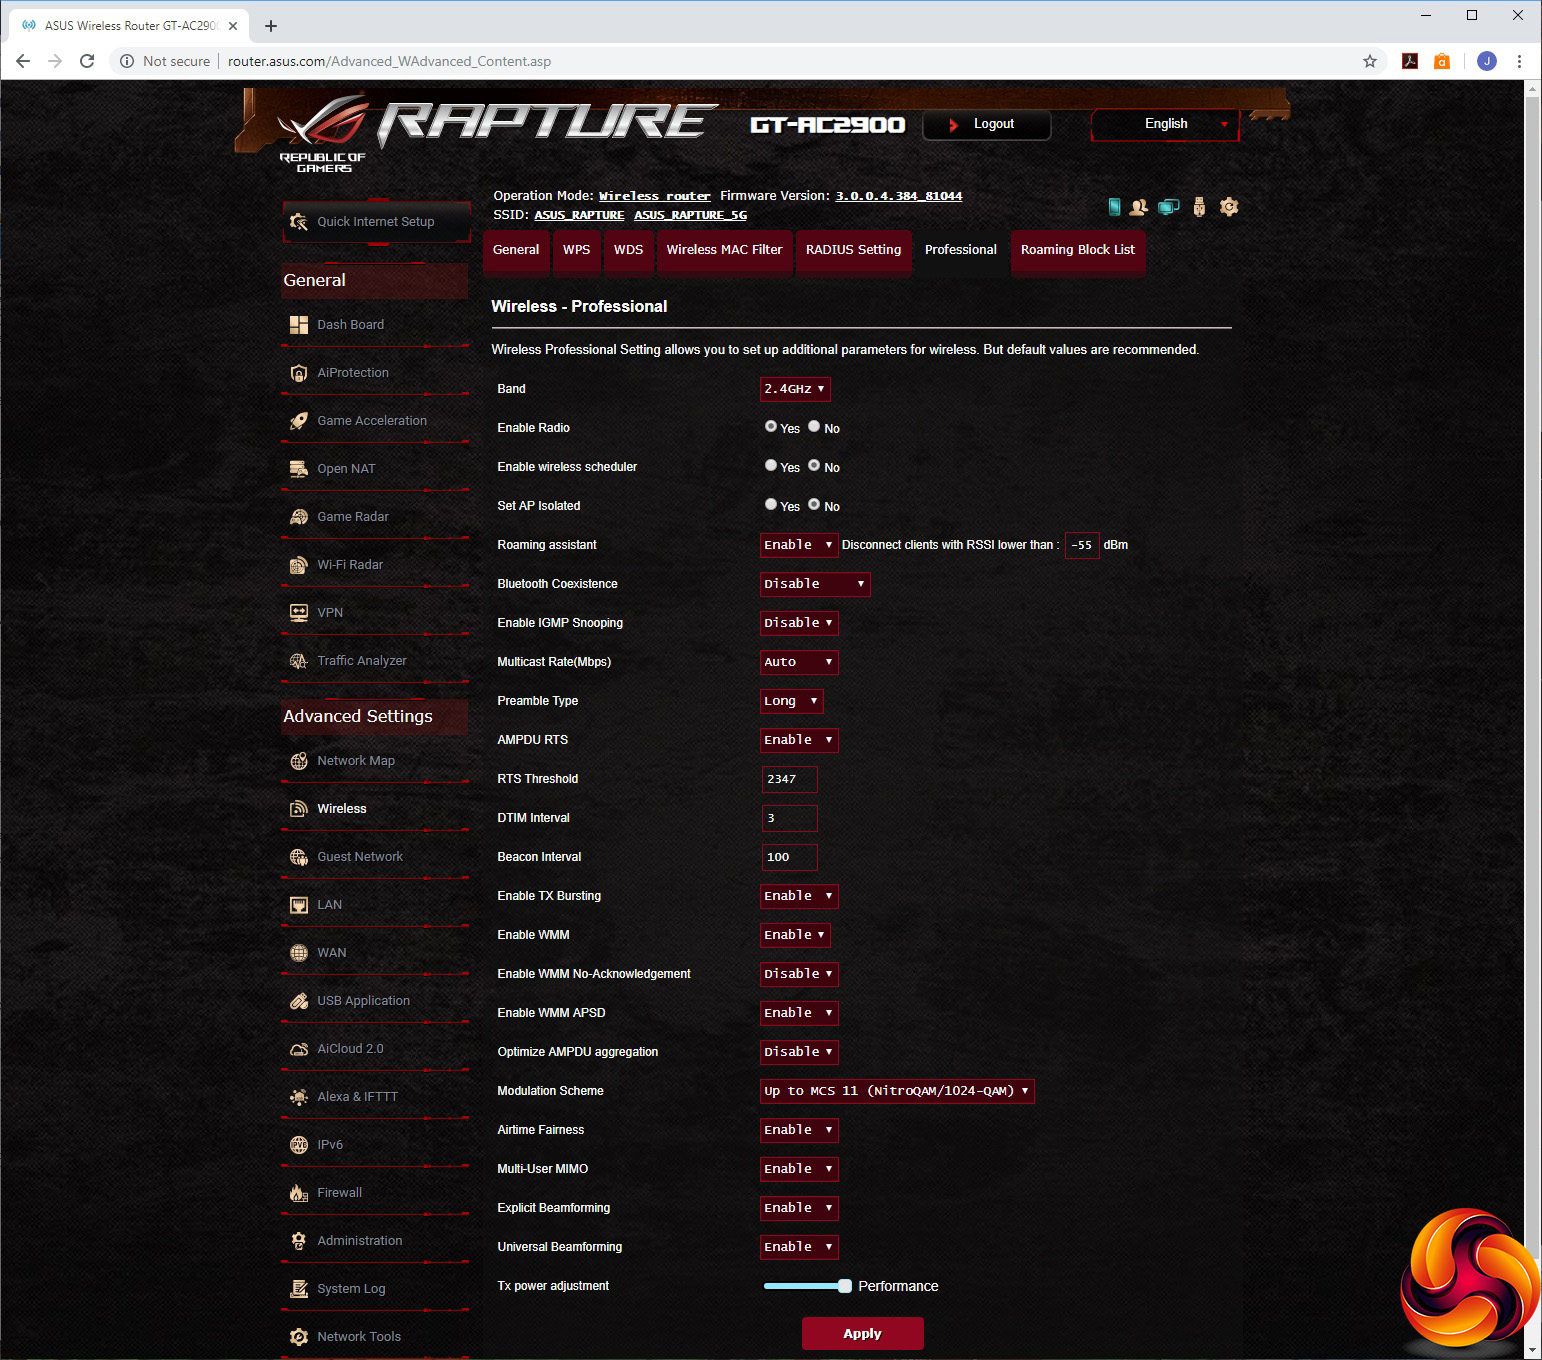This screenshot has height=1360, width=1542.
Task: Click the Apply button
Action: pyautogui.click(x=862, y=1334)
